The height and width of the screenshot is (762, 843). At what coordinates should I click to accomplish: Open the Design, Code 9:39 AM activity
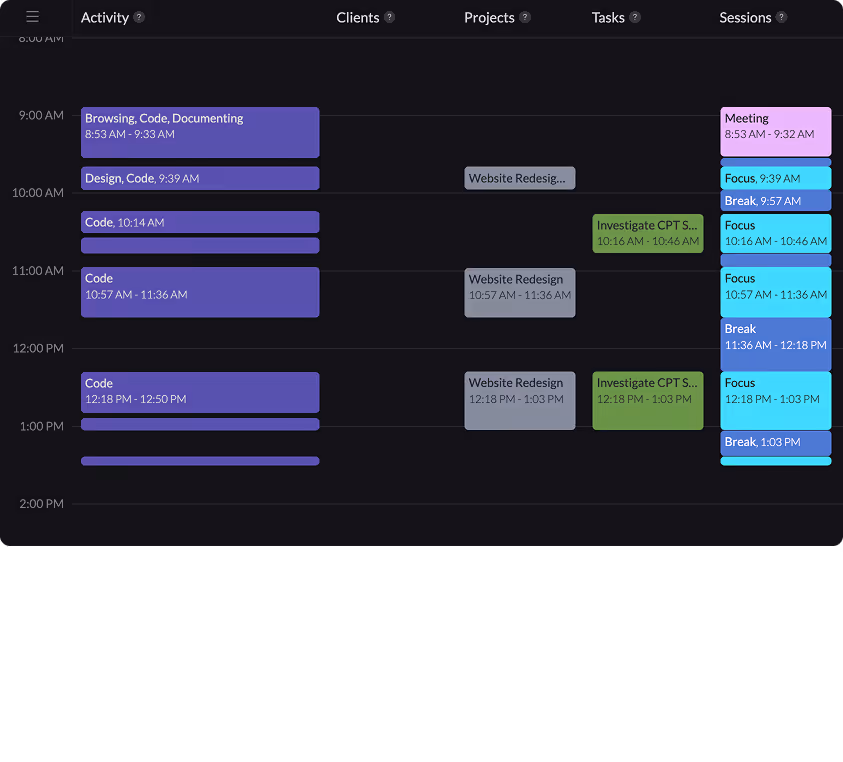200,178
